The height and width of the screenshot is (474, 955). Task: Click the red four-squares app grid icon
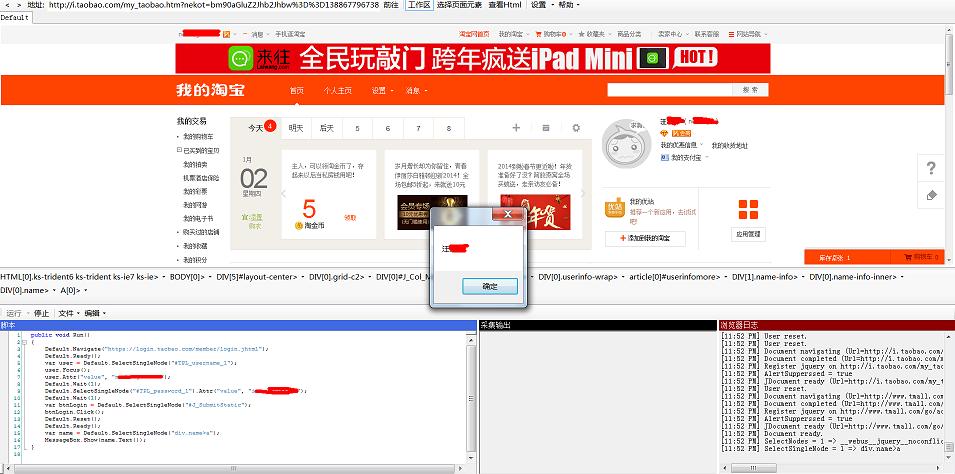[x=748, y=210]
